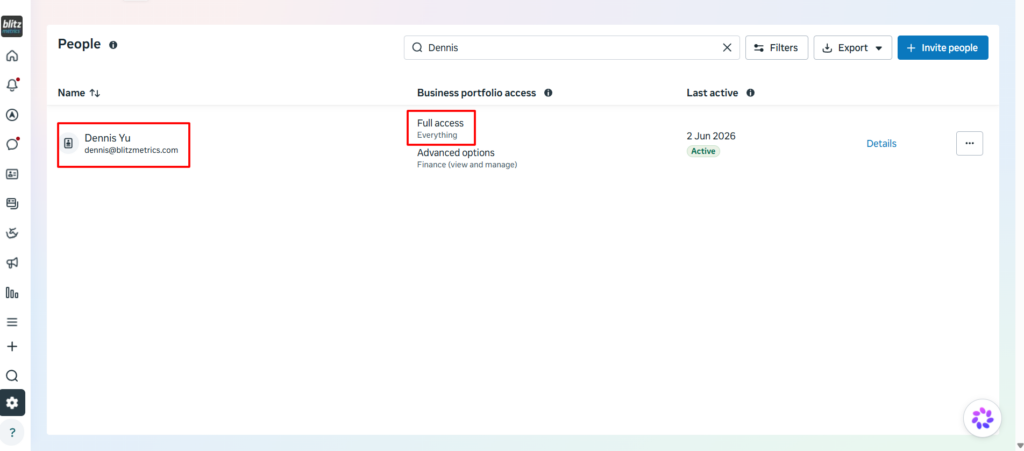Viewport: 1024px width, 451px height.
Task: Click the 2 Jun 2026 date
Action: click(x=711, y=136)
